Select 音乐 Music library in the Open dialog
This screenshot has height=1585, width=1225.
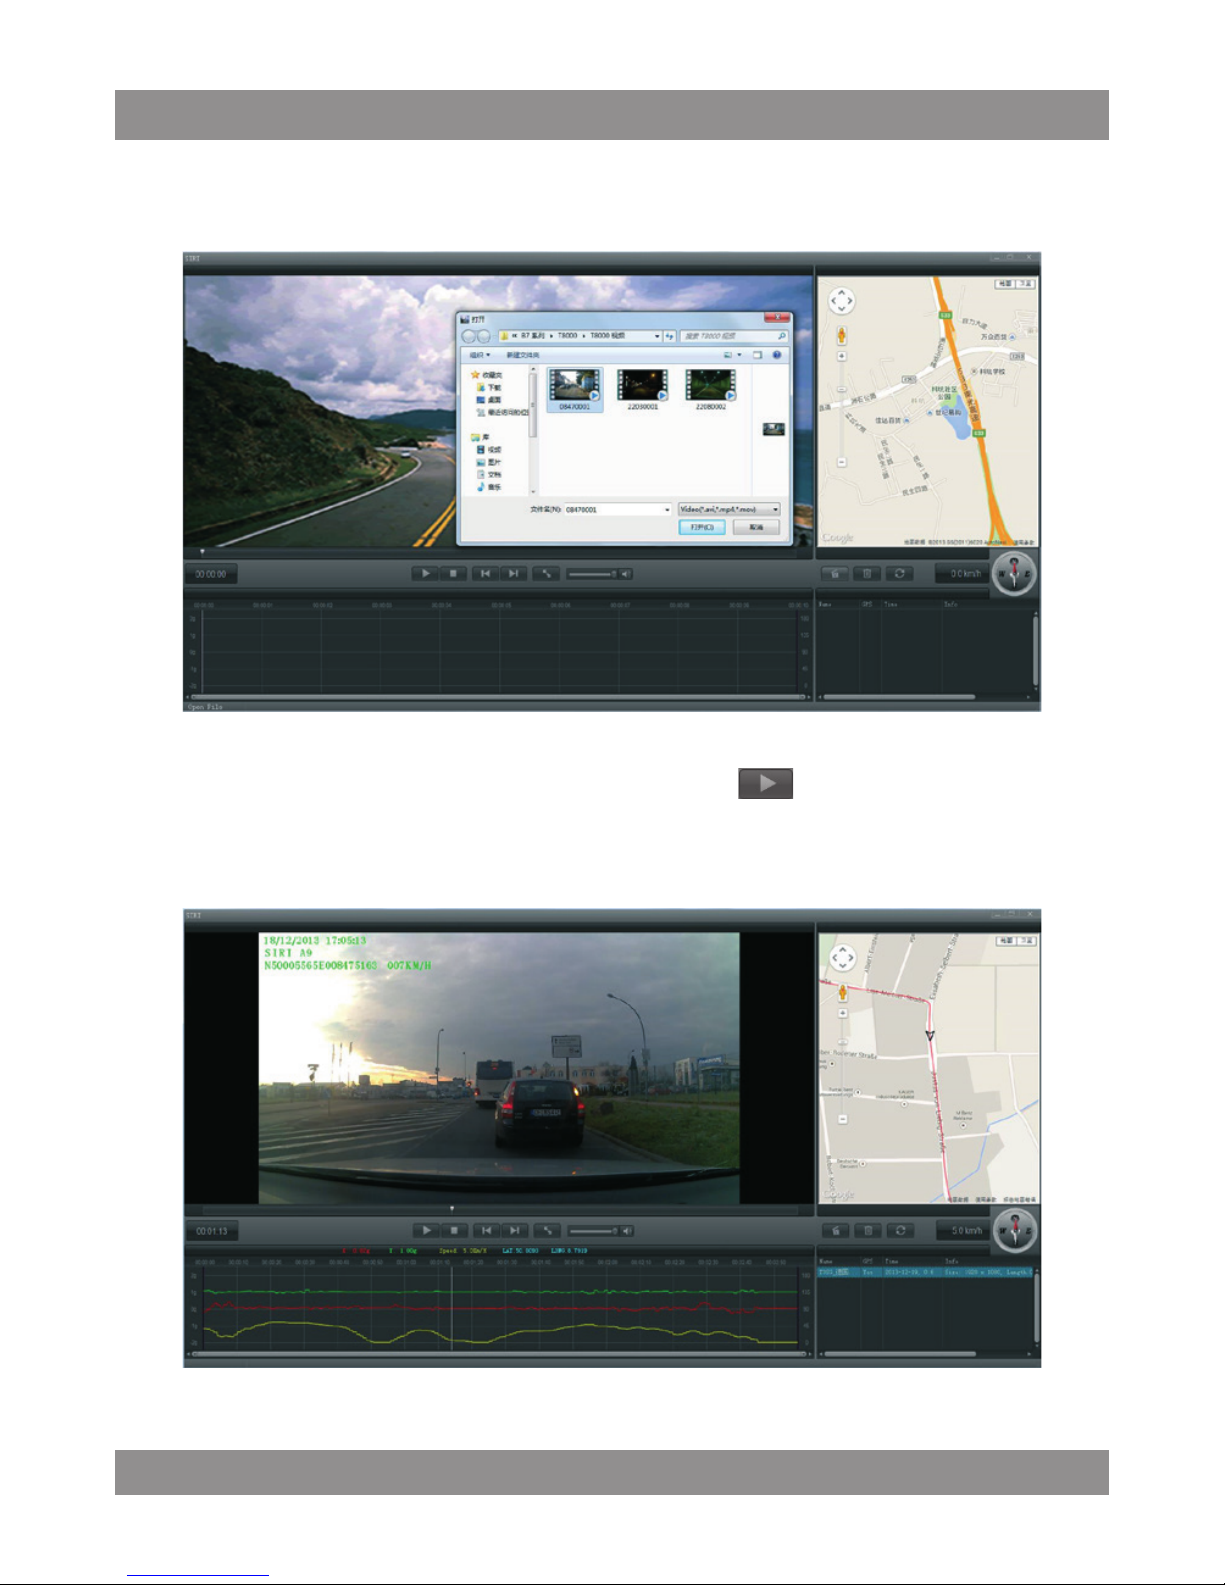(x=489, y=487)
